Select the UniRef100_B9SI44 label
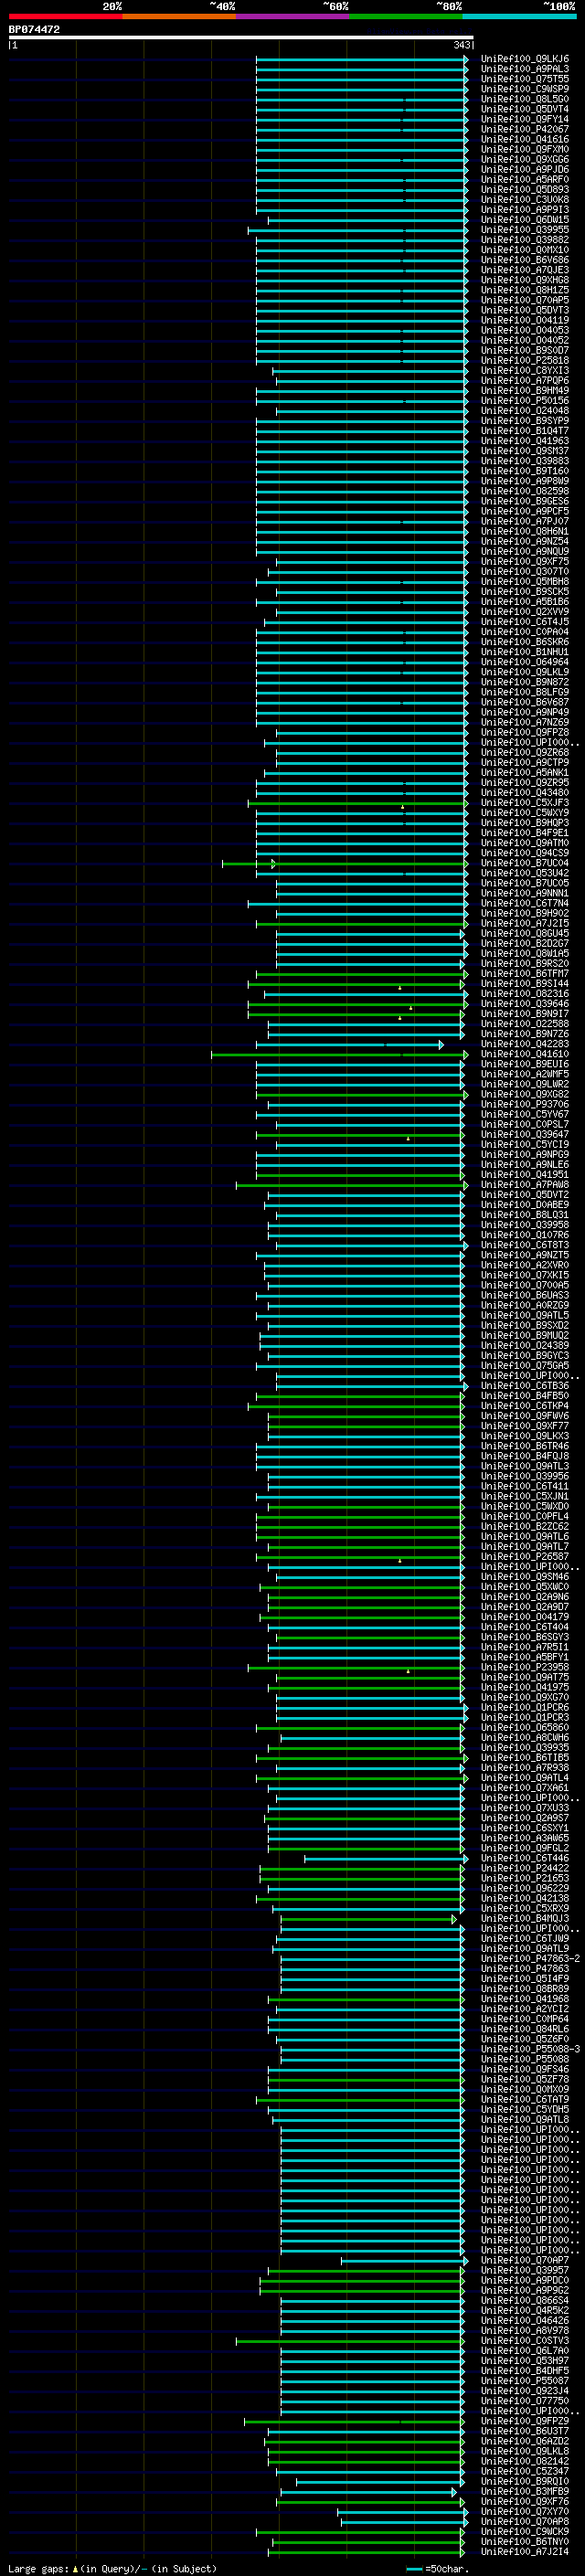This screenshot has width=585, height=2576. point(525,984)
